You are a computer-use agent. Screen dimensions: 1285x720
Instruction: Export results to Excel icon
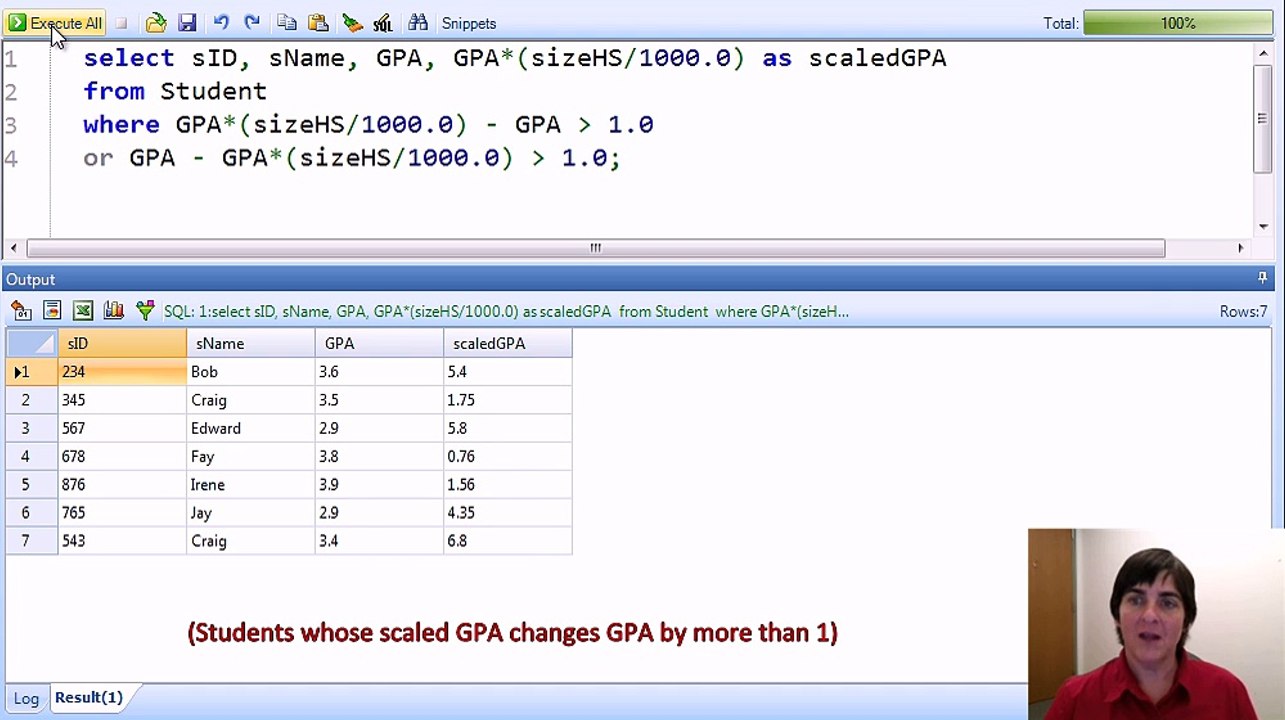click(83, 311)
